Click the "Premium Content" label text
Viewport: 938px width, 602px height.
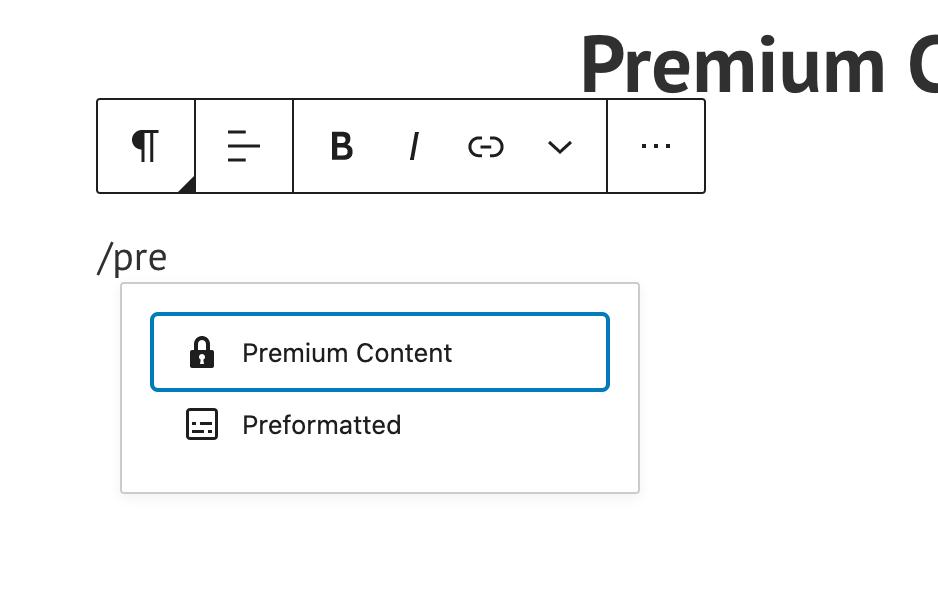coord(347,353)
